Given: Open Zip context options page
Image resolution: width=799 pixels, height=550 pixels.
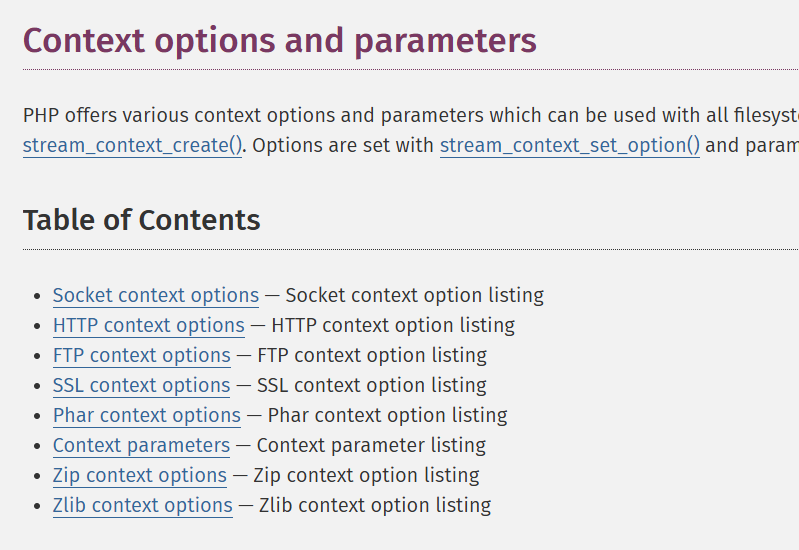Looking at the screenshot, I should (140, 475).
